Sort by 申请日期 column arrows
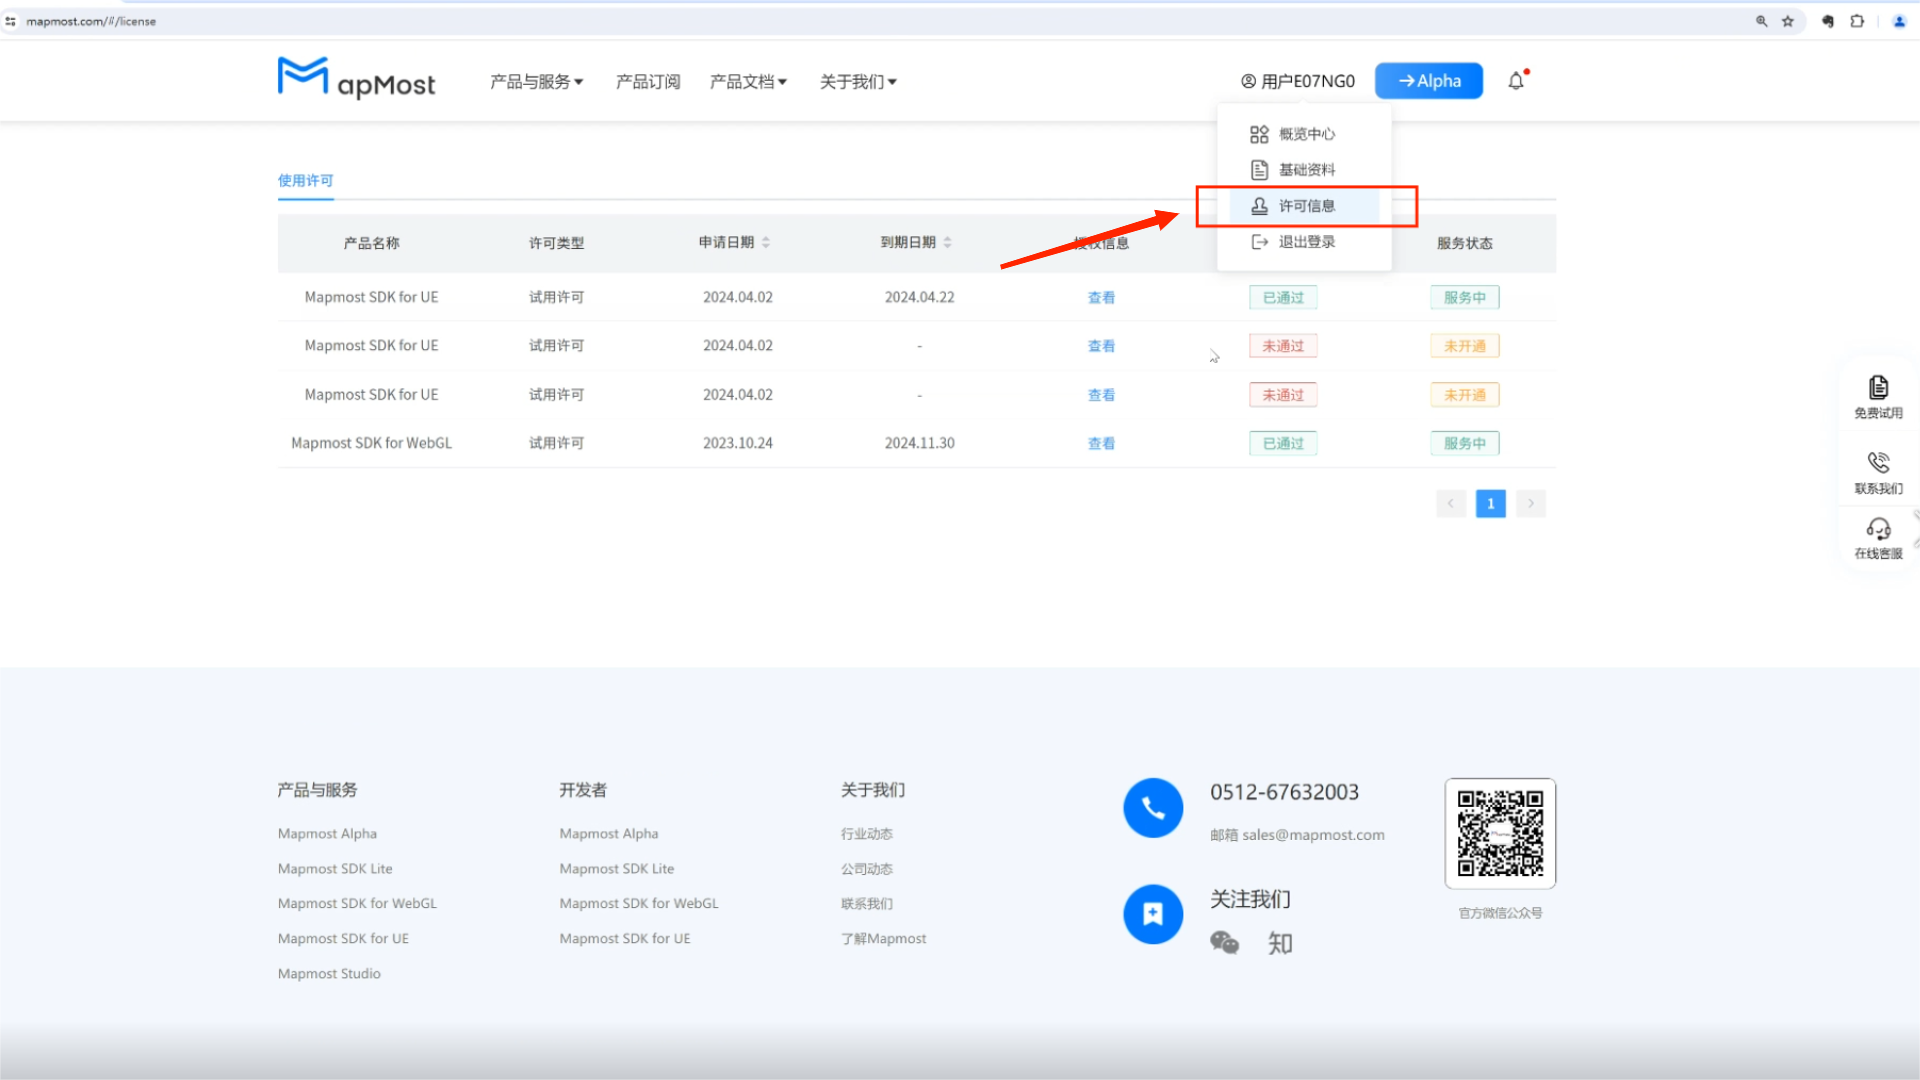The width and height of the screenshot is (1920, 1080). (766, 242)
